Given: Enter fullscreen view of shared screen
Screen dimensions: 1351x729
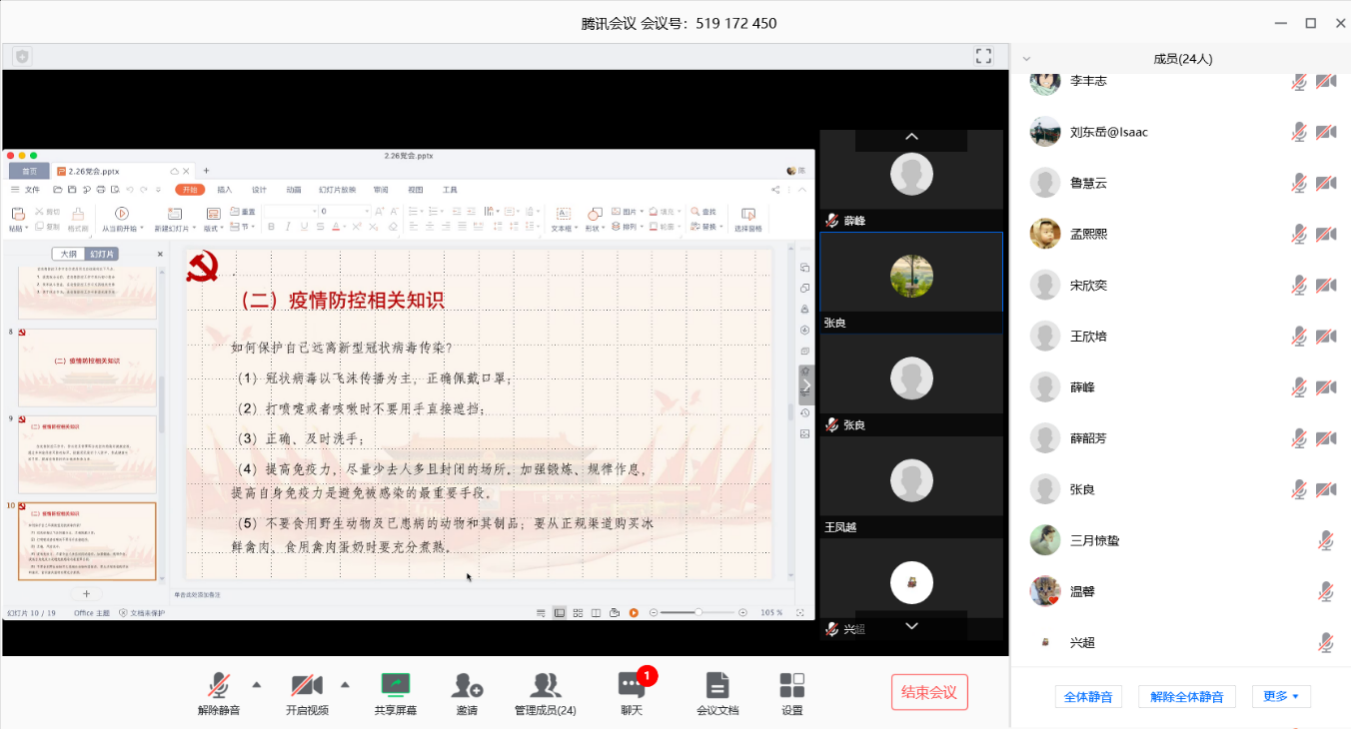Looking at the screenshot, I should click(983, 56).
